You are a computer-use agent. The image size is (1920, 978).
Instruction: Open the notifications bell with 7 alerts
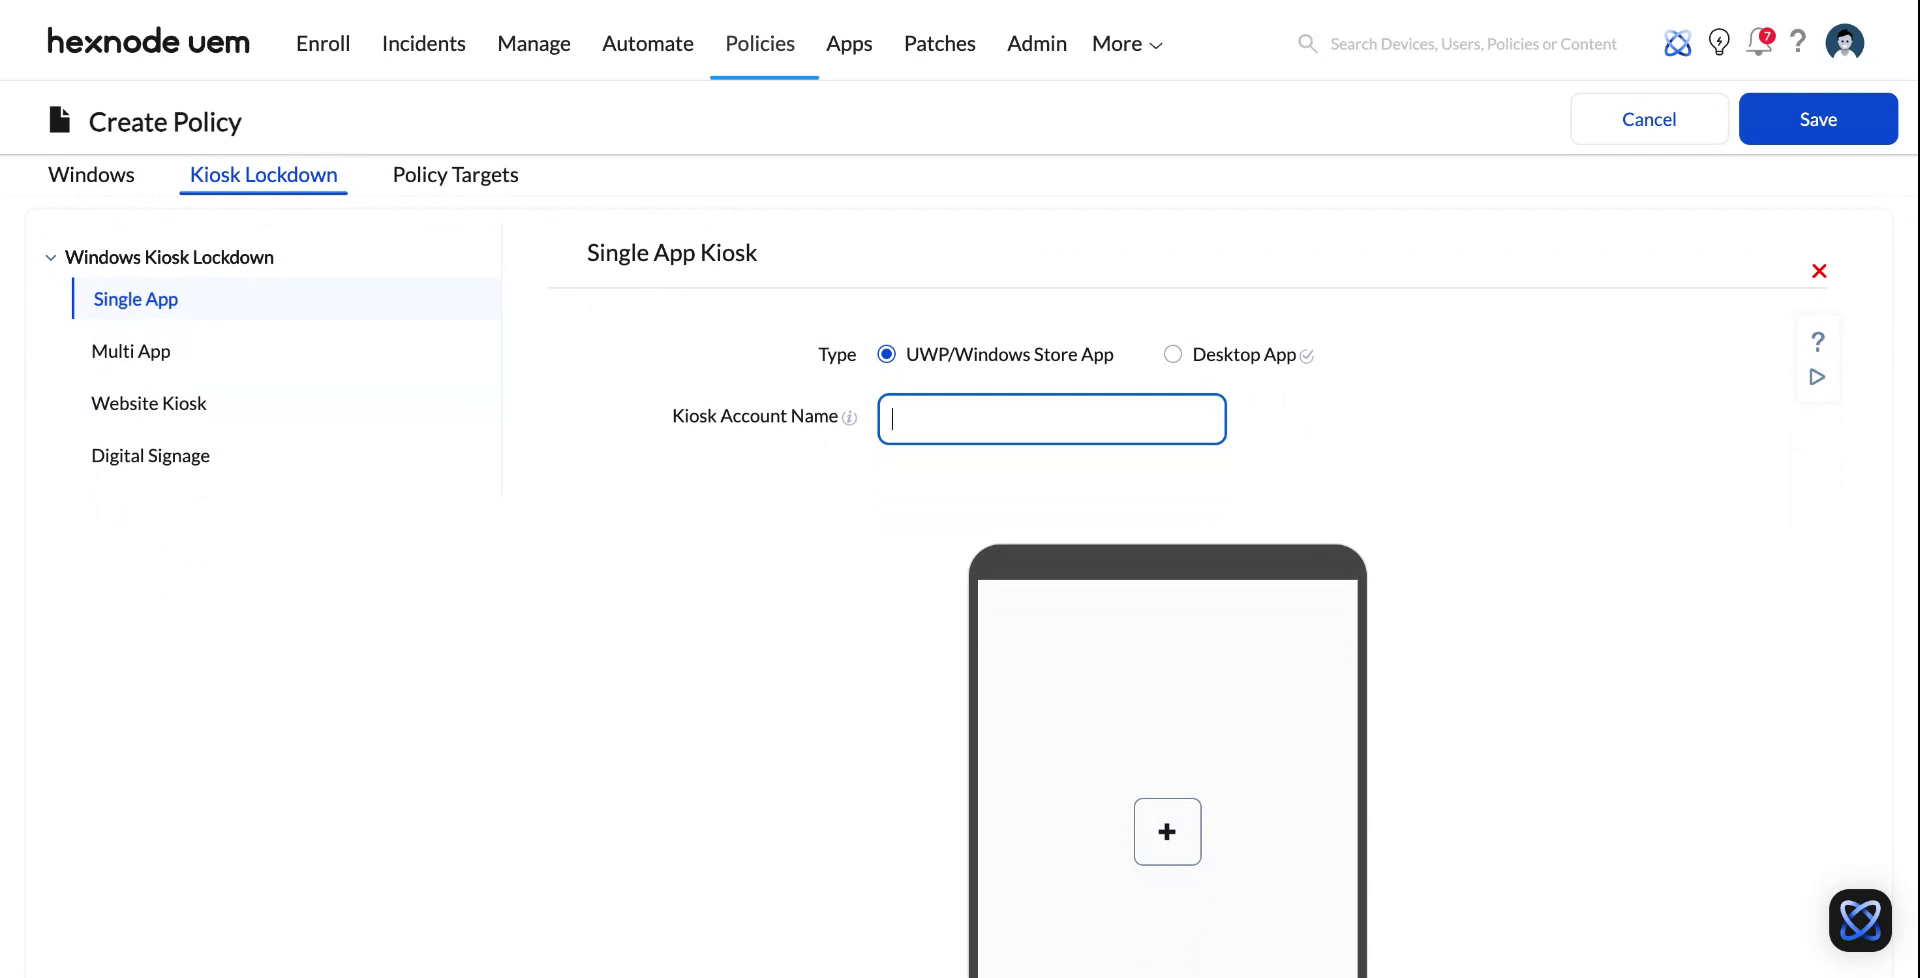1759,43
